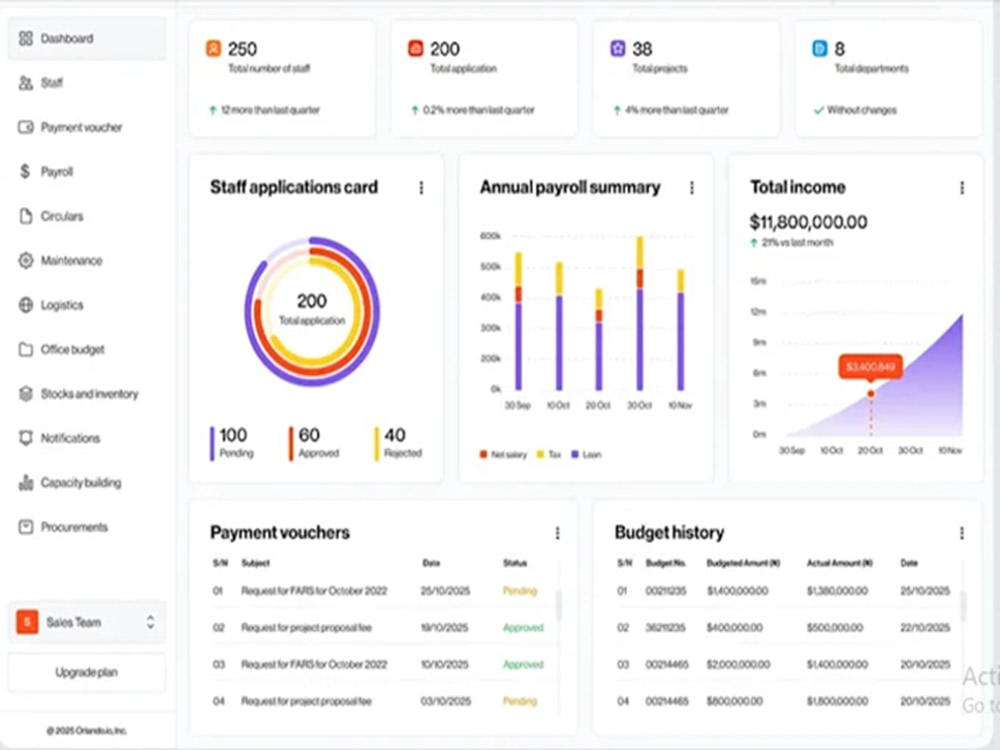Viewport: 1000px width, 750px height.
Task: Click budget number 36211235
Action: click(666, 628)
